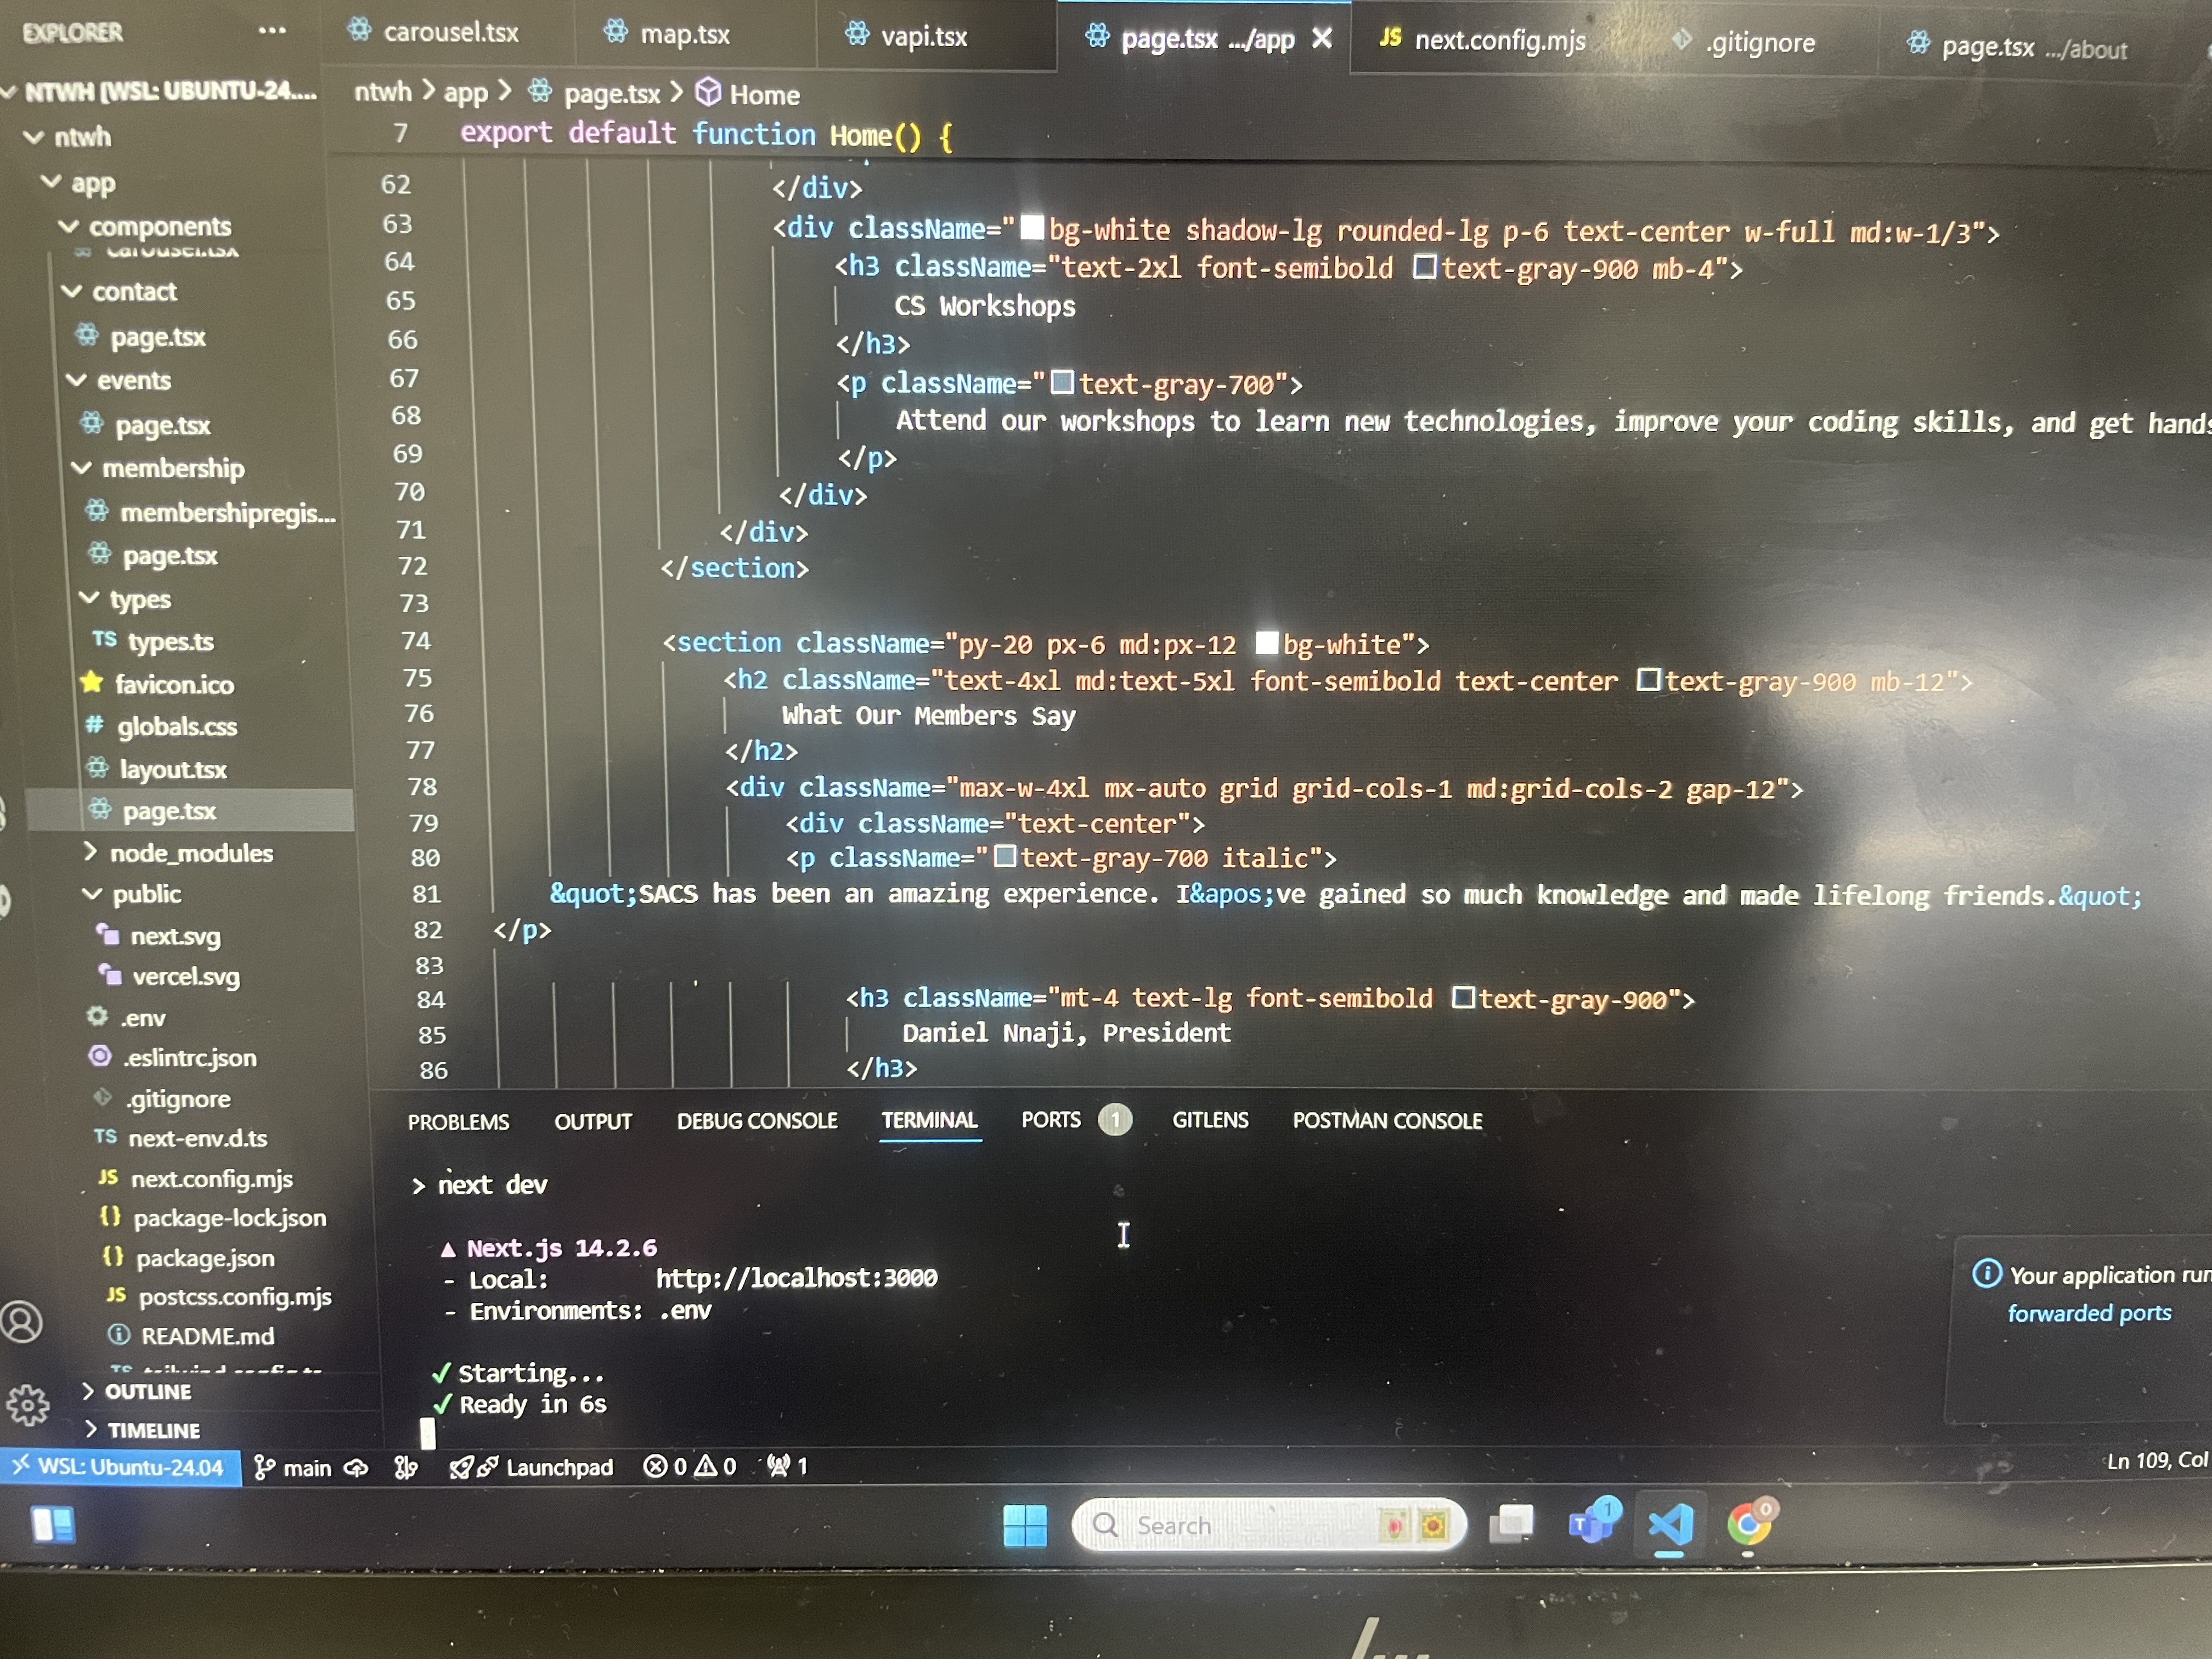This screenshot has height=1659, width=2212.
Task: Open the Manage settings gear icon
Action: pyautogui.click(x=27, y=1404)
